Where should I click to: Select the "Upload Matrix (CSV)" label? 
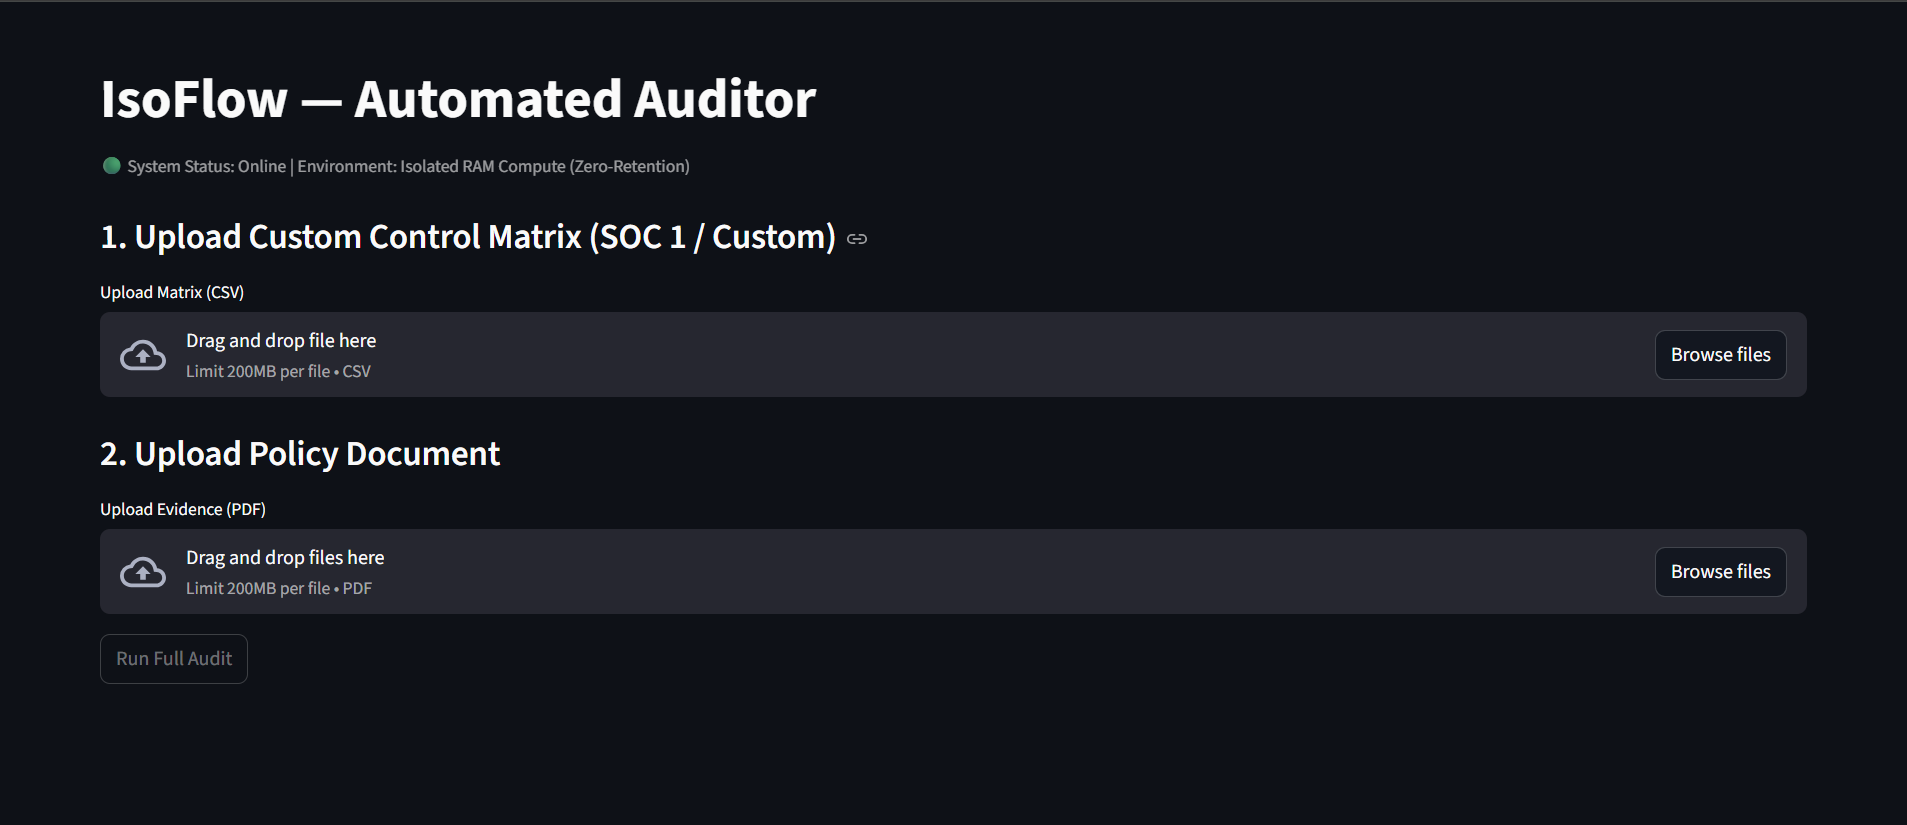coord(172,292)
